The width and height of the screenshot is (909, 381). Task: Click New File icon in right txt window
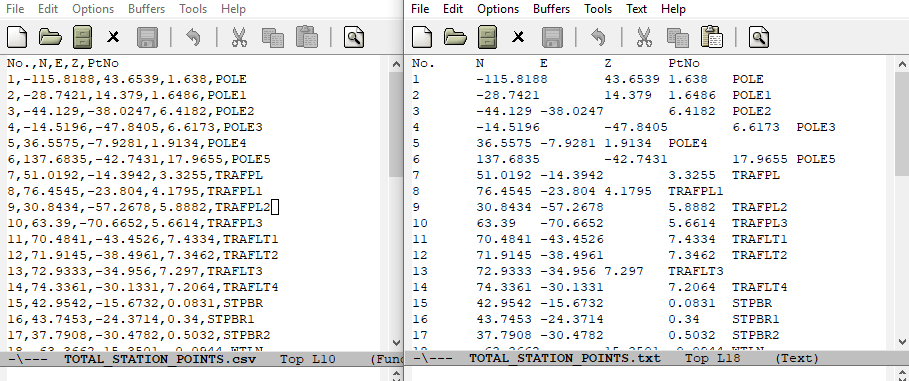pyautogui.click(x=422, y=37)
